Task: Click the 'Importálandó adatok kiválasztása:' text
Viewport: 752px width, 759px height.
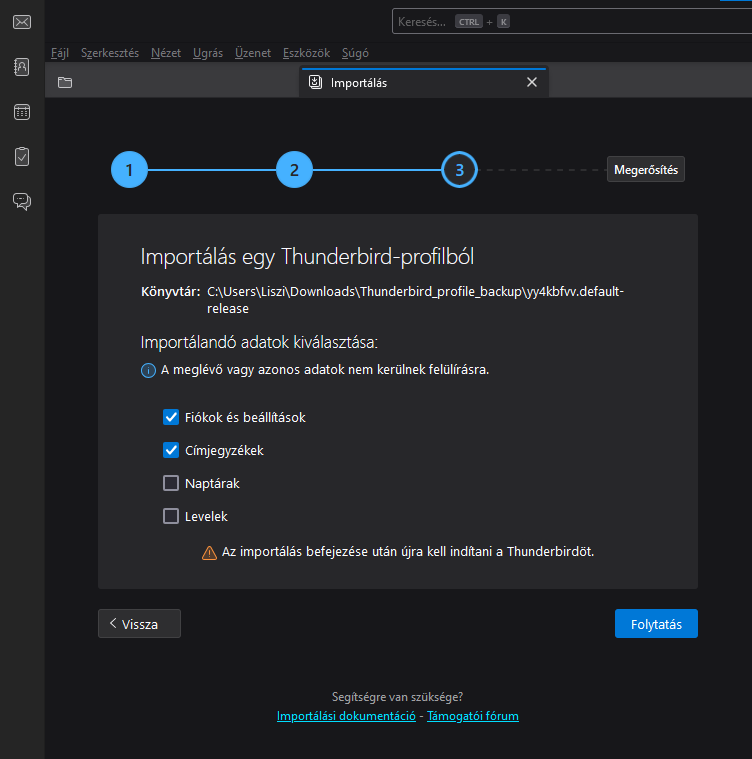Action: click(259, 342)
